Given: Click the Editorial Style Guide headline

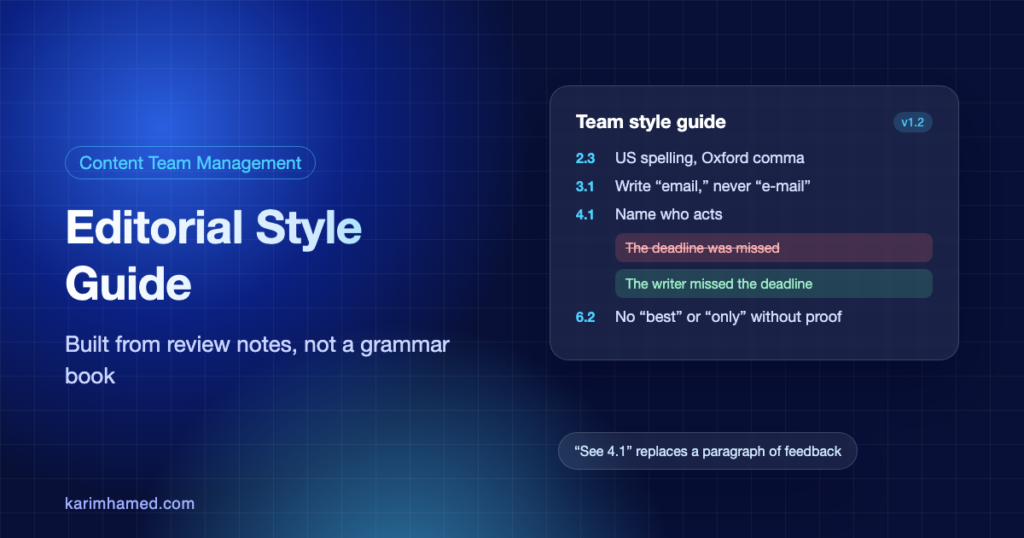Looking at the screenshot, I should 214,255.
